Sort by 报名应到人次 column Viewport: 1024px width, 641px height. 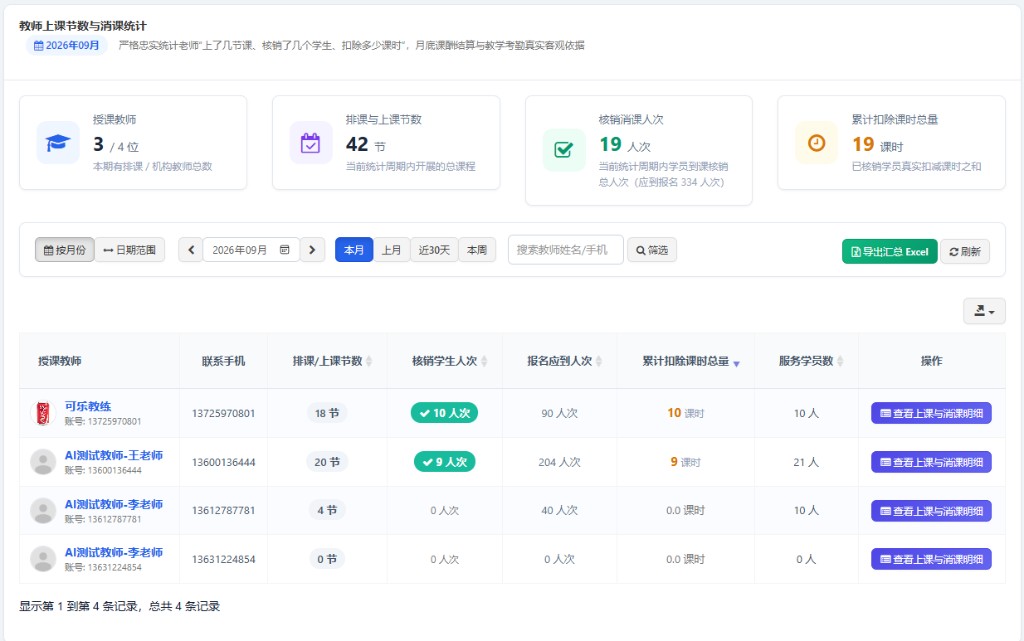click(x=599, y=361)
